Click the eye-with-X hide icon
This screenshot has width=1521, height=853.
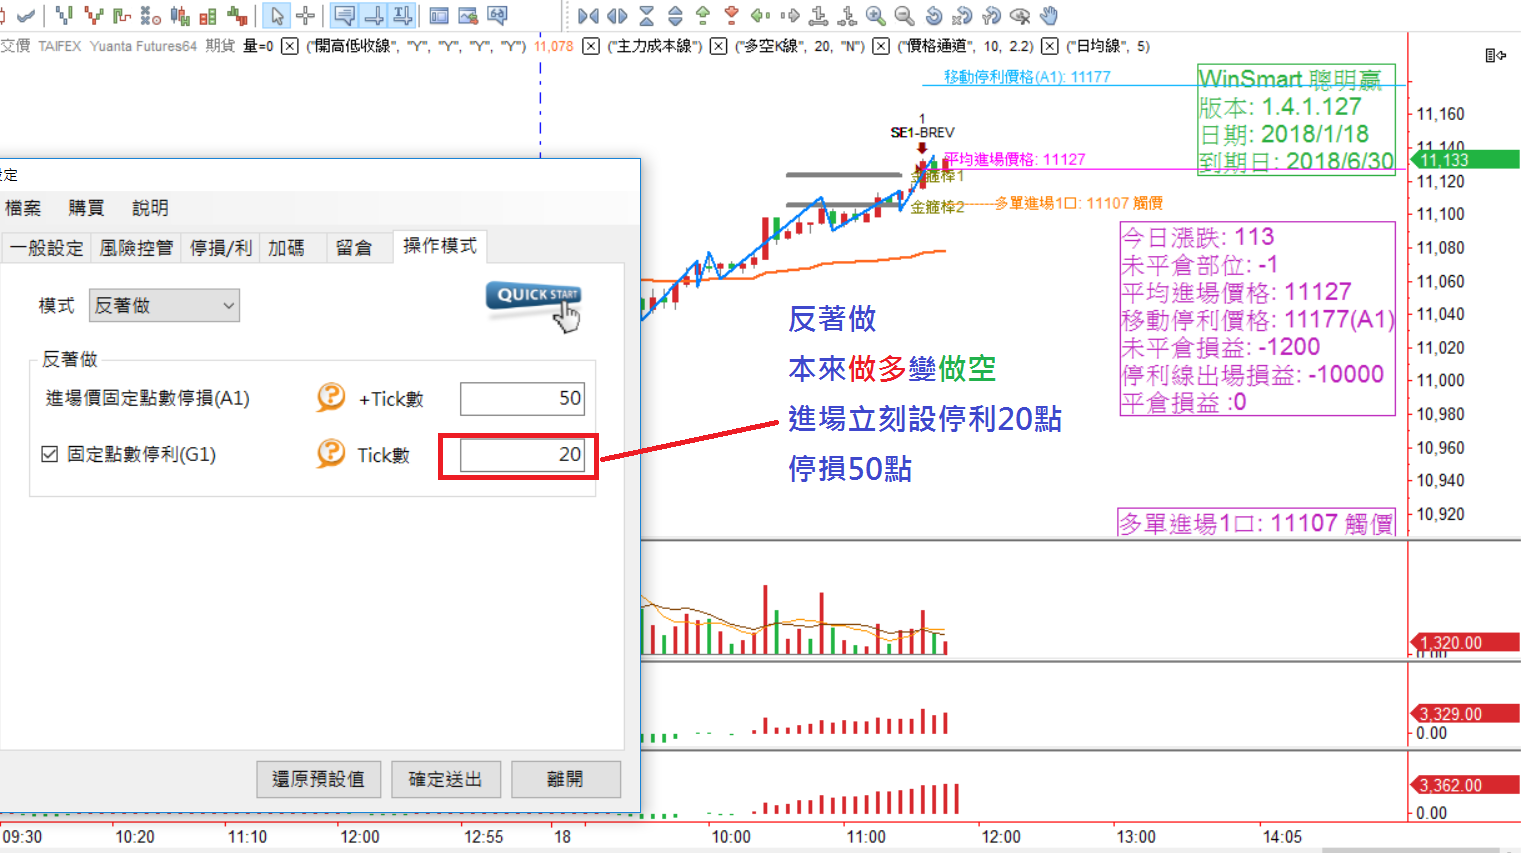pyautogui.click(x=1020, y=15)
